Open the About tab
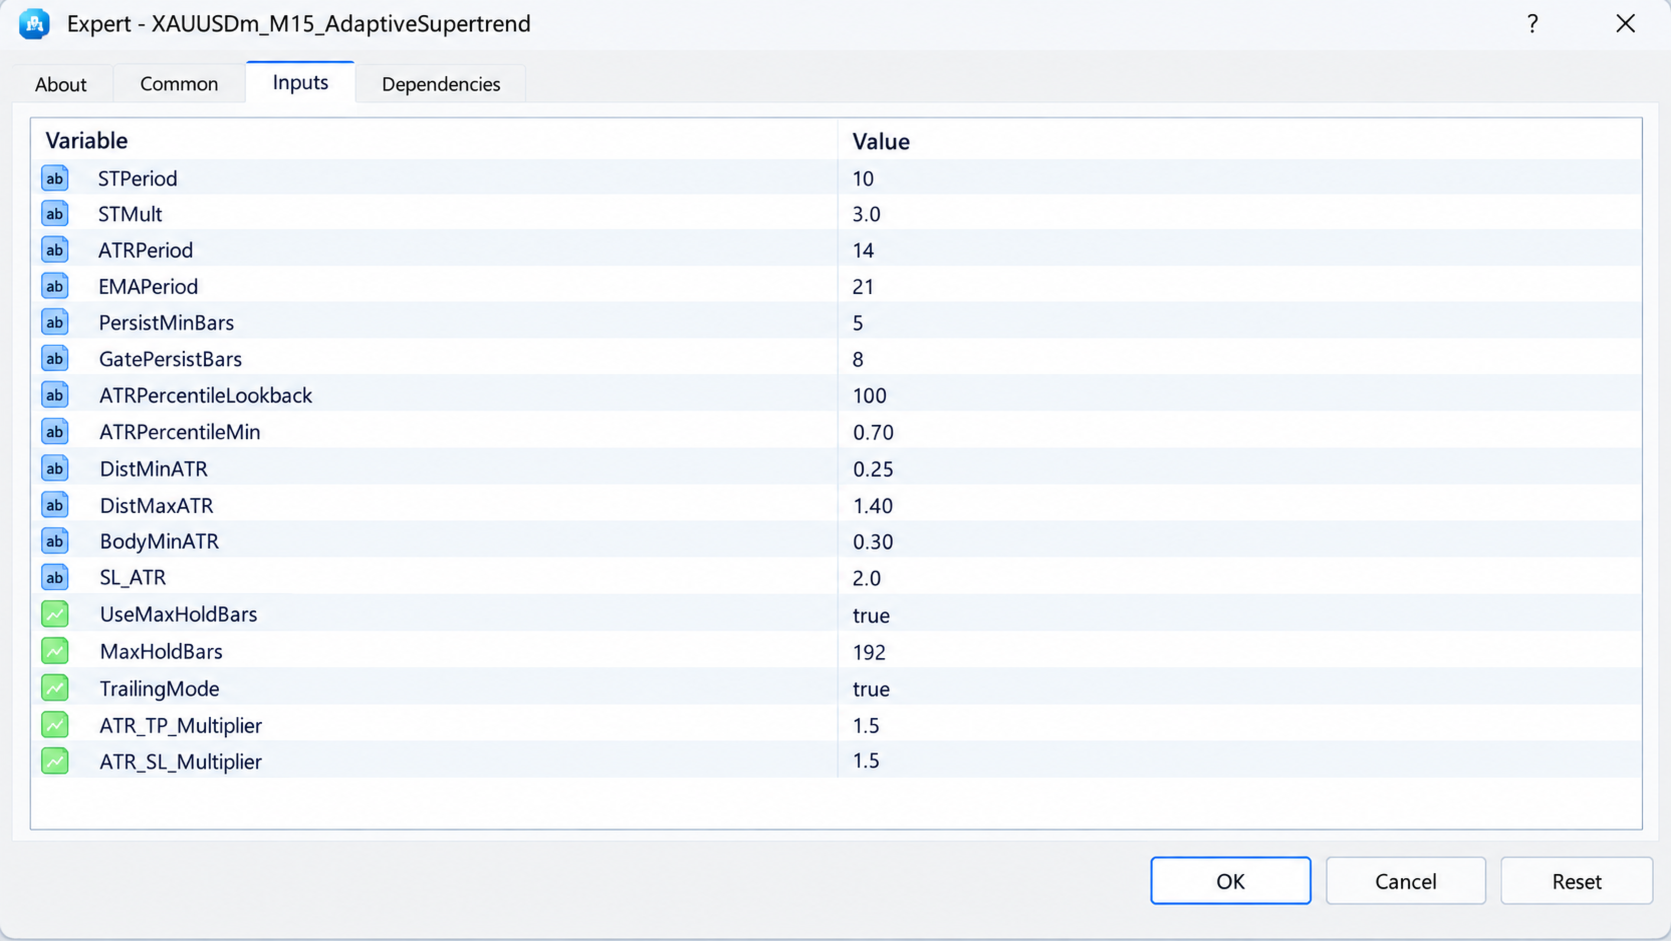1671x941 pixels. coord(61,84)
